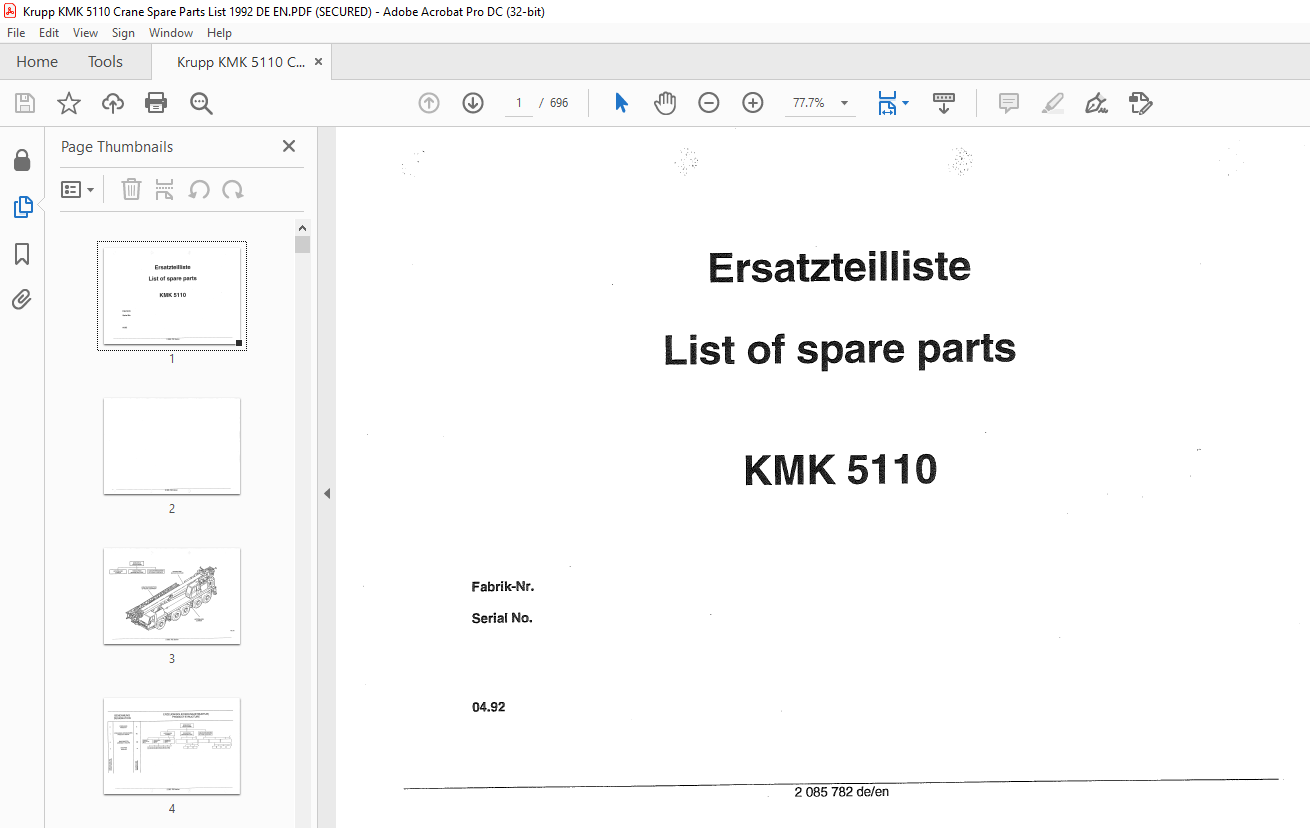Viewport: 1310px width, 828px height.
Task: Click the cloud upload icon
Action: pyautogui.click(x=112, y=103)
